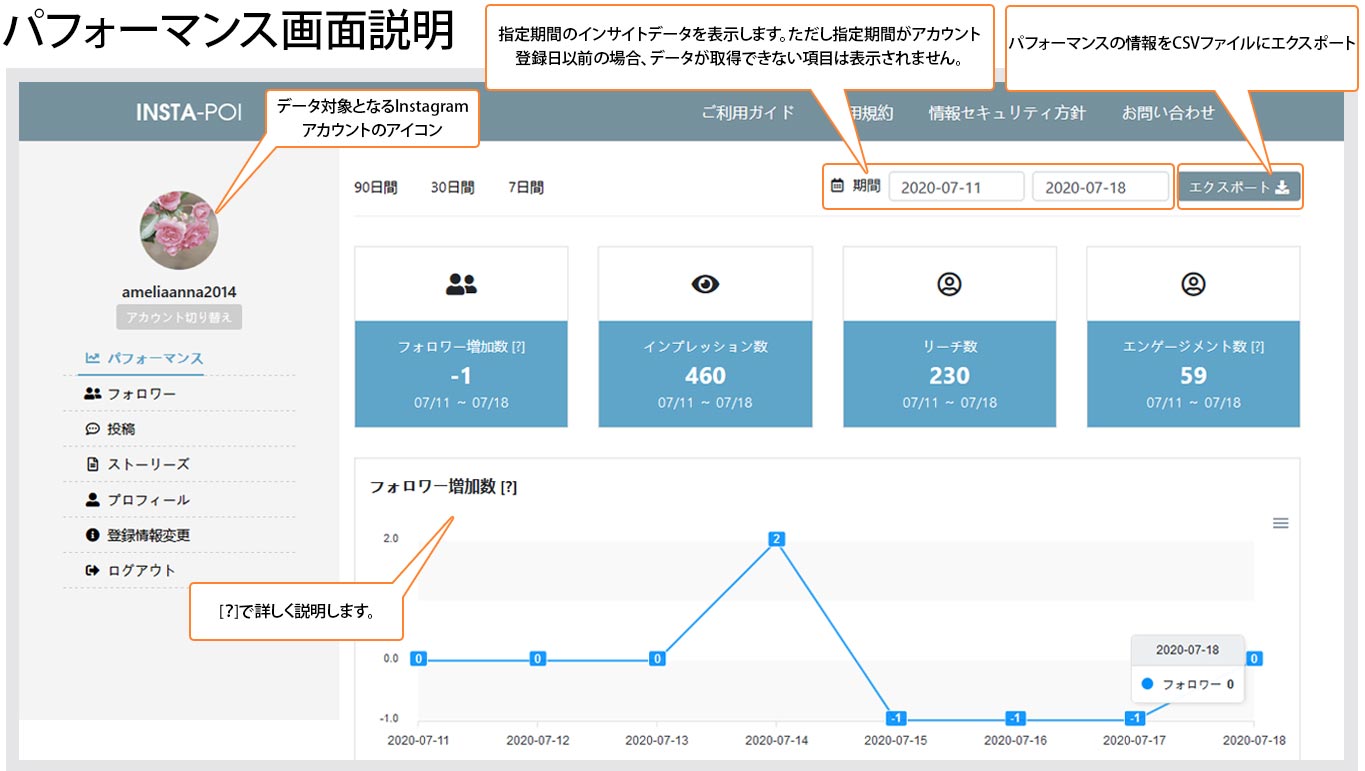This screenshot has width=1365, height=771.
Task: Click the user circle icon above リーチ数
Action: [x=949, y=285]
